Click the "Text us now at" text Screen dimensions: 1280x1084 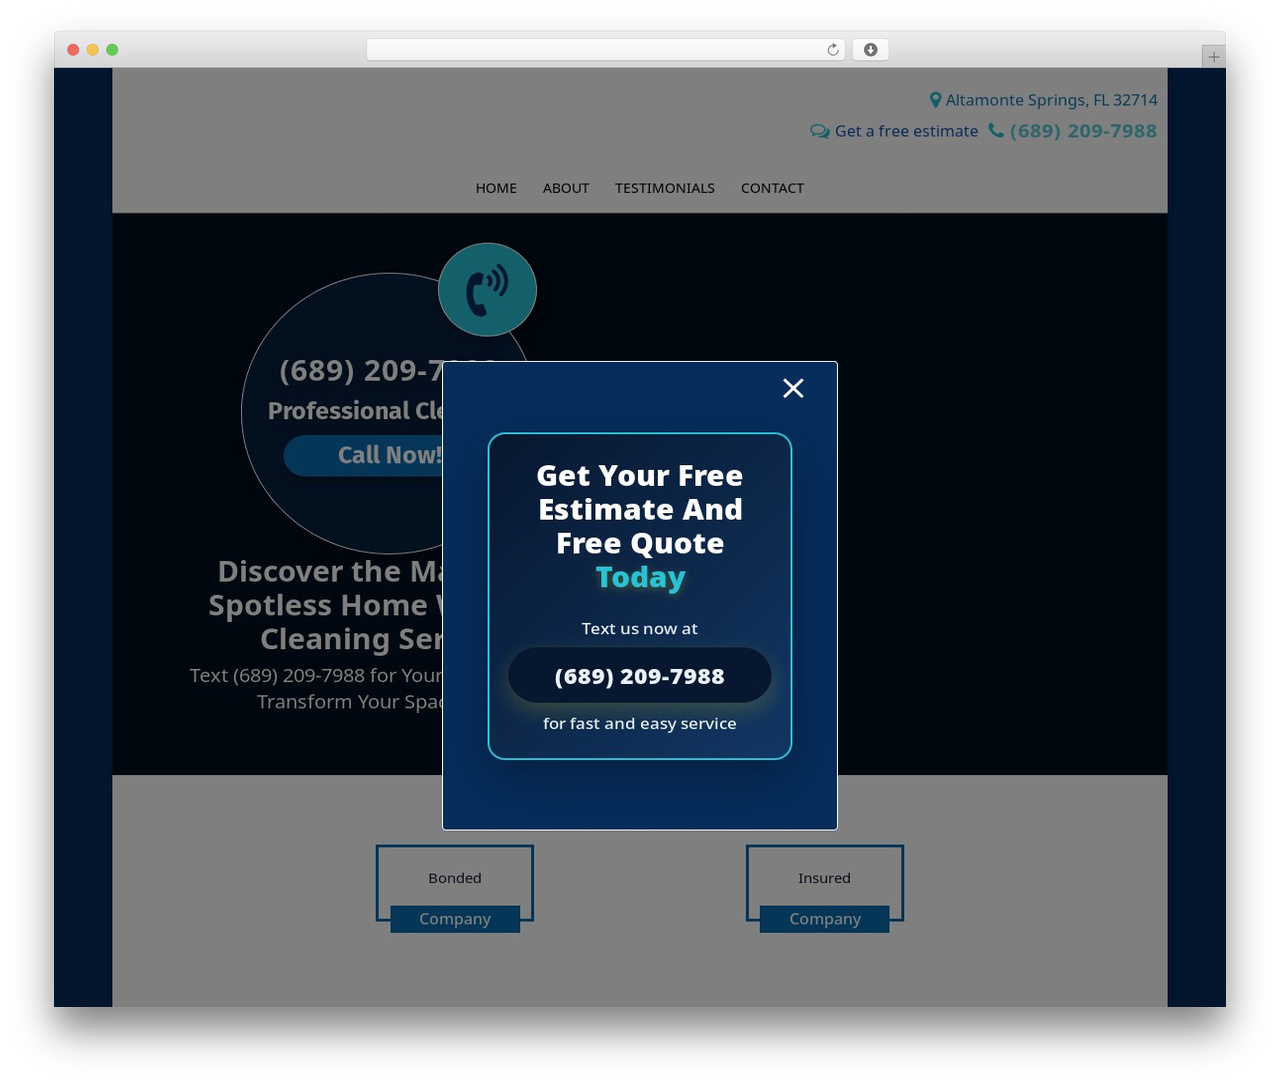(640, 629)
